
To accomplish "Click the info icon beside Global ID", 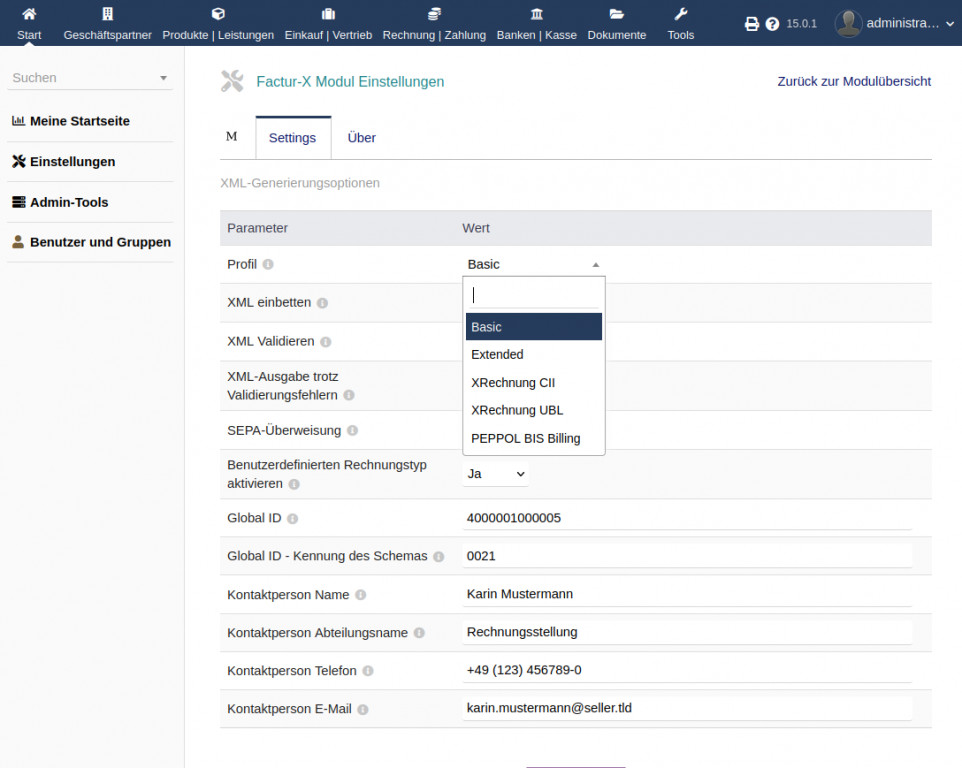I will click(293, 519).
